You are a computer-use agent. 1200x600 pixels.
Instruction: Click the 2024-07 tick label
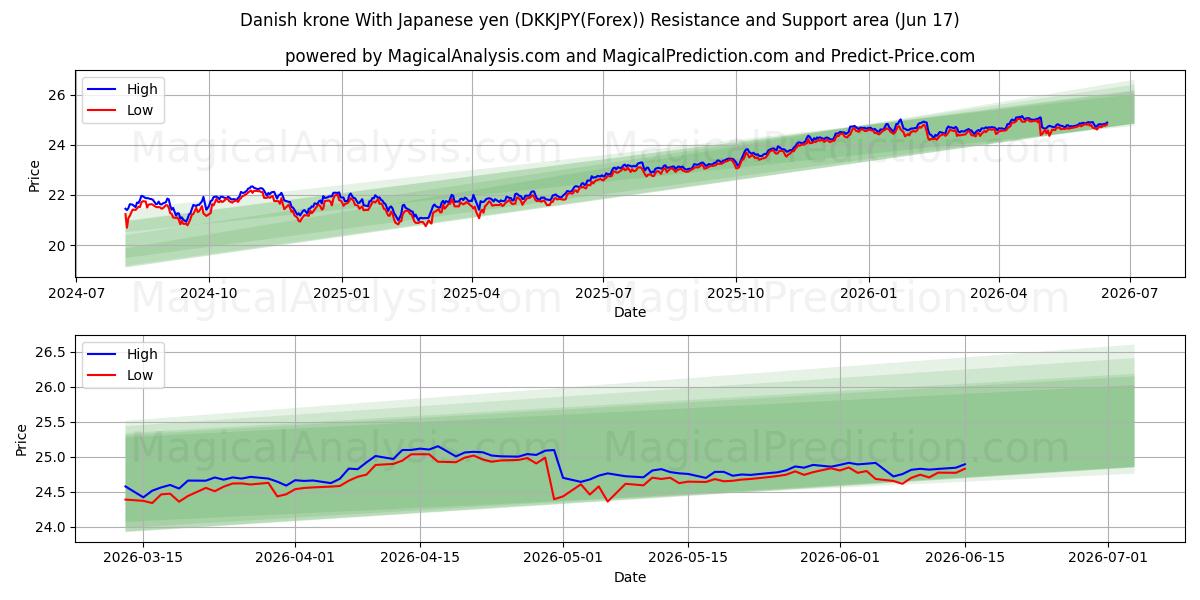77,294
